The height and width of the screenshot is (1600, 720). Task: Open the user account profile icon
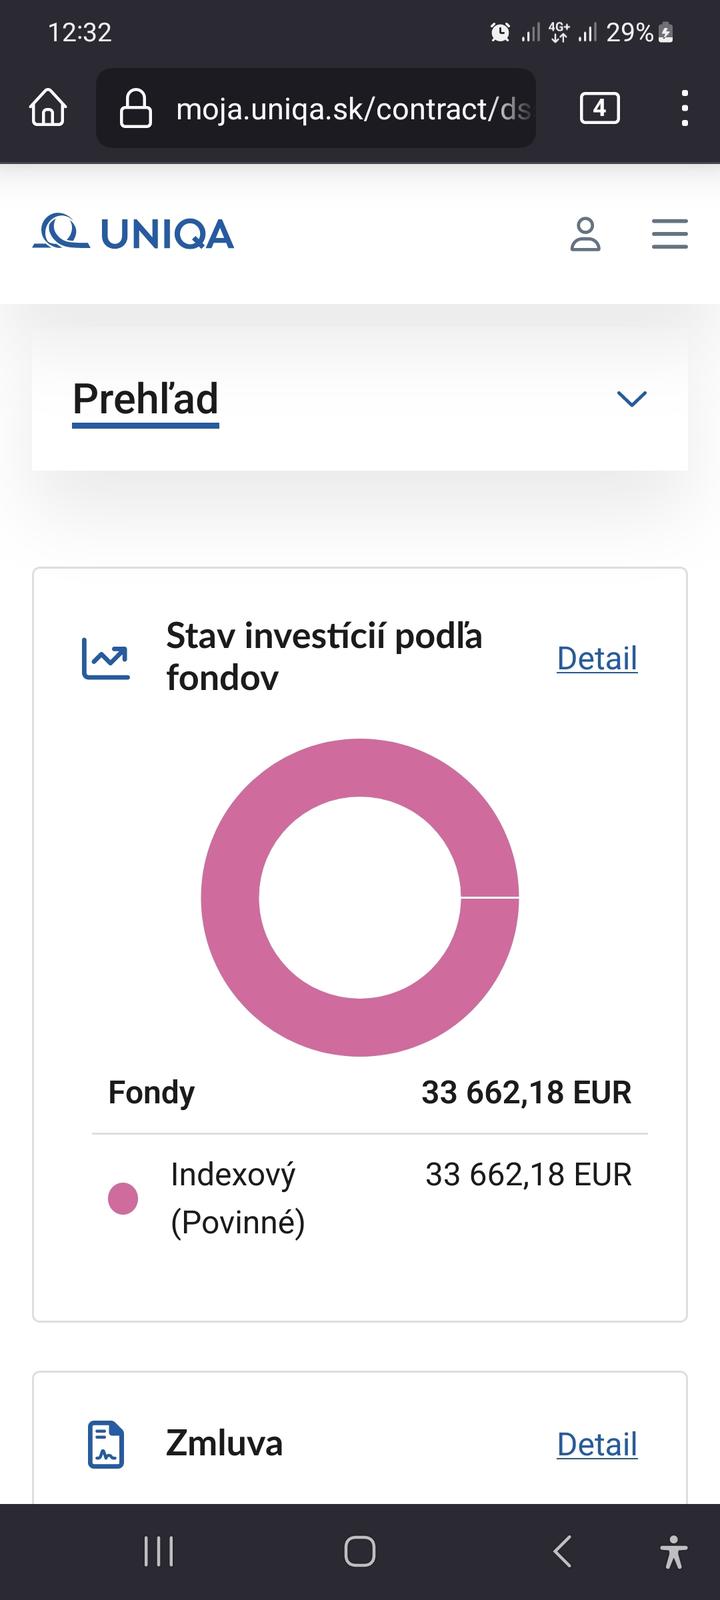585,234
